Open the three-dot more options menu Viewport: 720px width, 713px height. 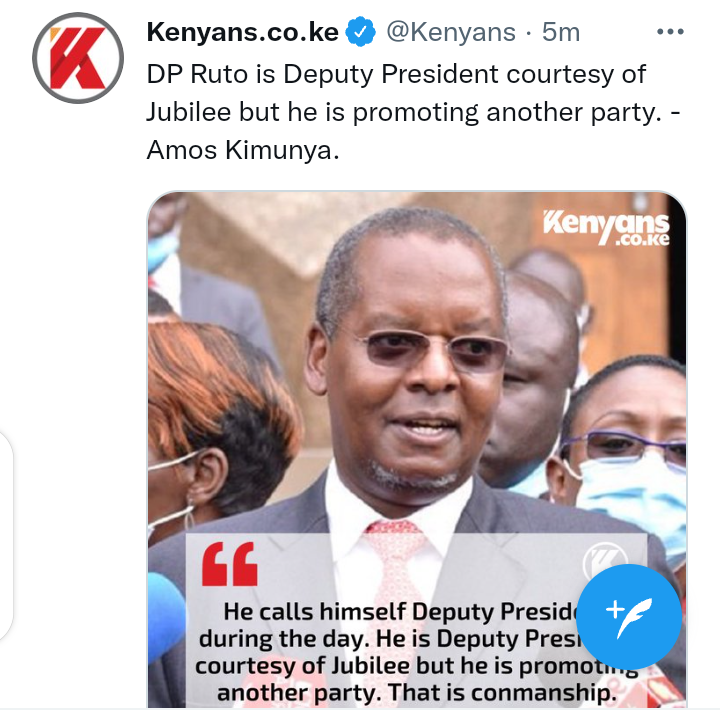click(x=670, y=32)
